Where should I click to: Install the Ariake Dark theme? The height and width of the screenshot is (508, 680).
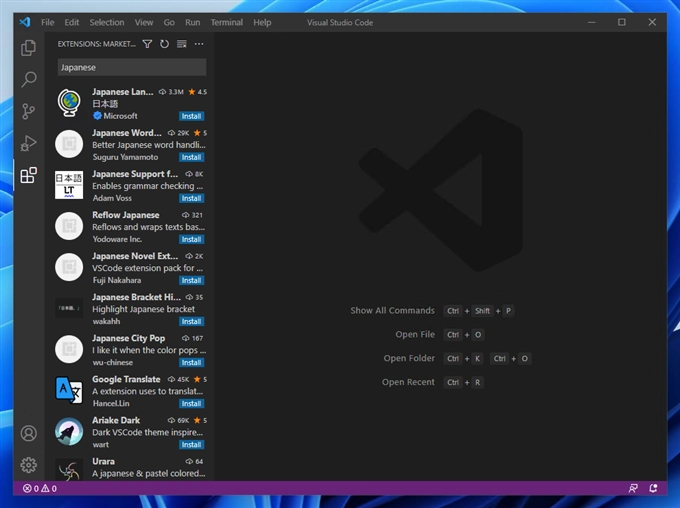tap(191, 445)
